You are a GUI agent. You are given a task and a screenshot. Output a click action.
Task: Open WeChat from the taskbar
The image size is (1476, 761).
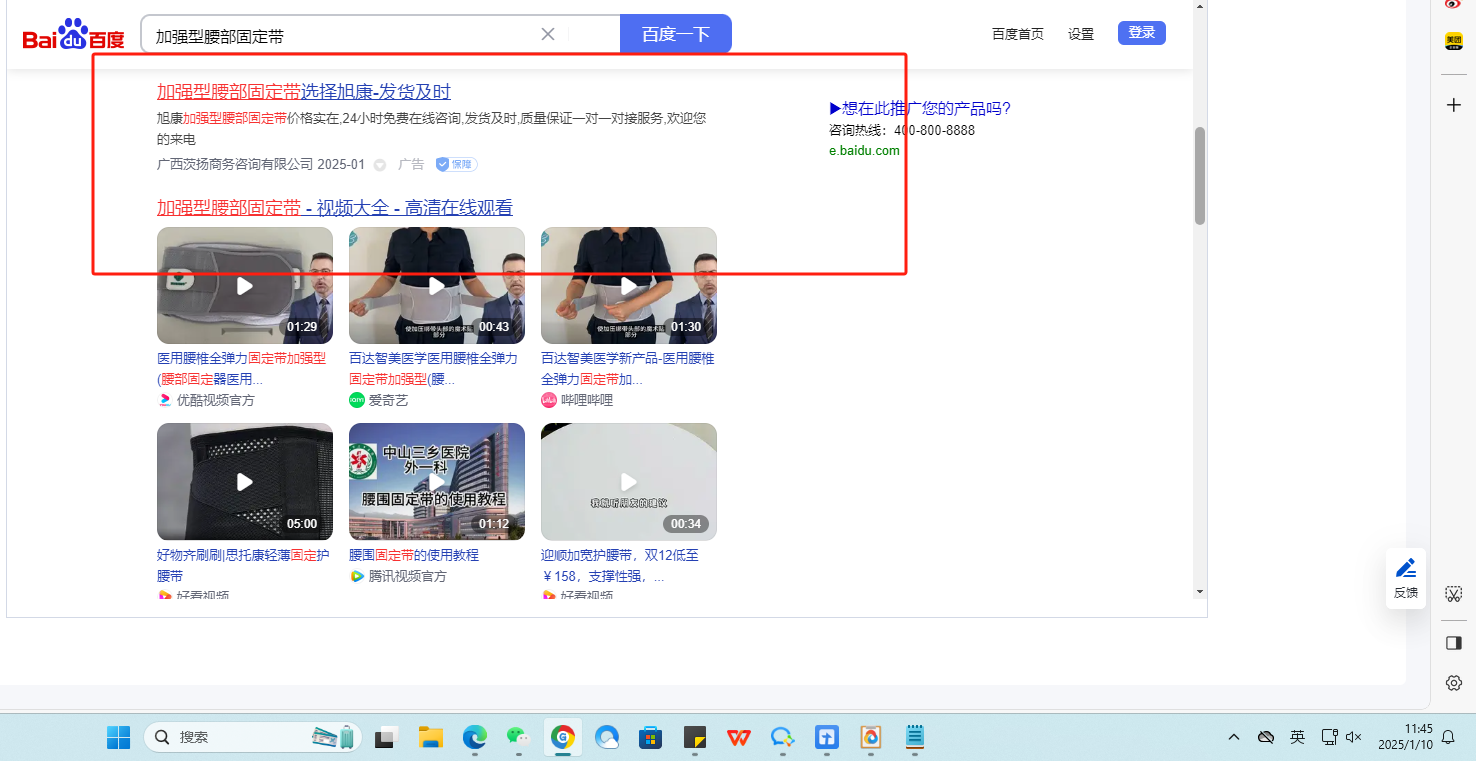coord(517,738)
